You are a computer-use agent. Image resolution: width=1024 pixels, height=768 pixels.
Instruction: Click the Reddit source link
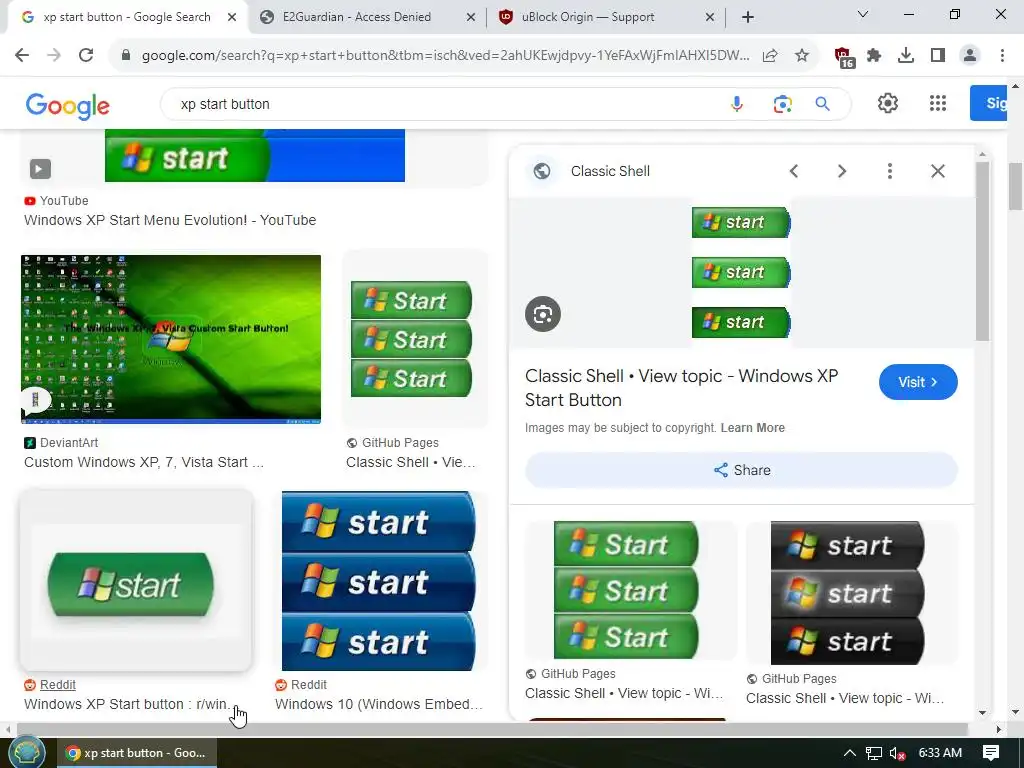pos(57,684)
